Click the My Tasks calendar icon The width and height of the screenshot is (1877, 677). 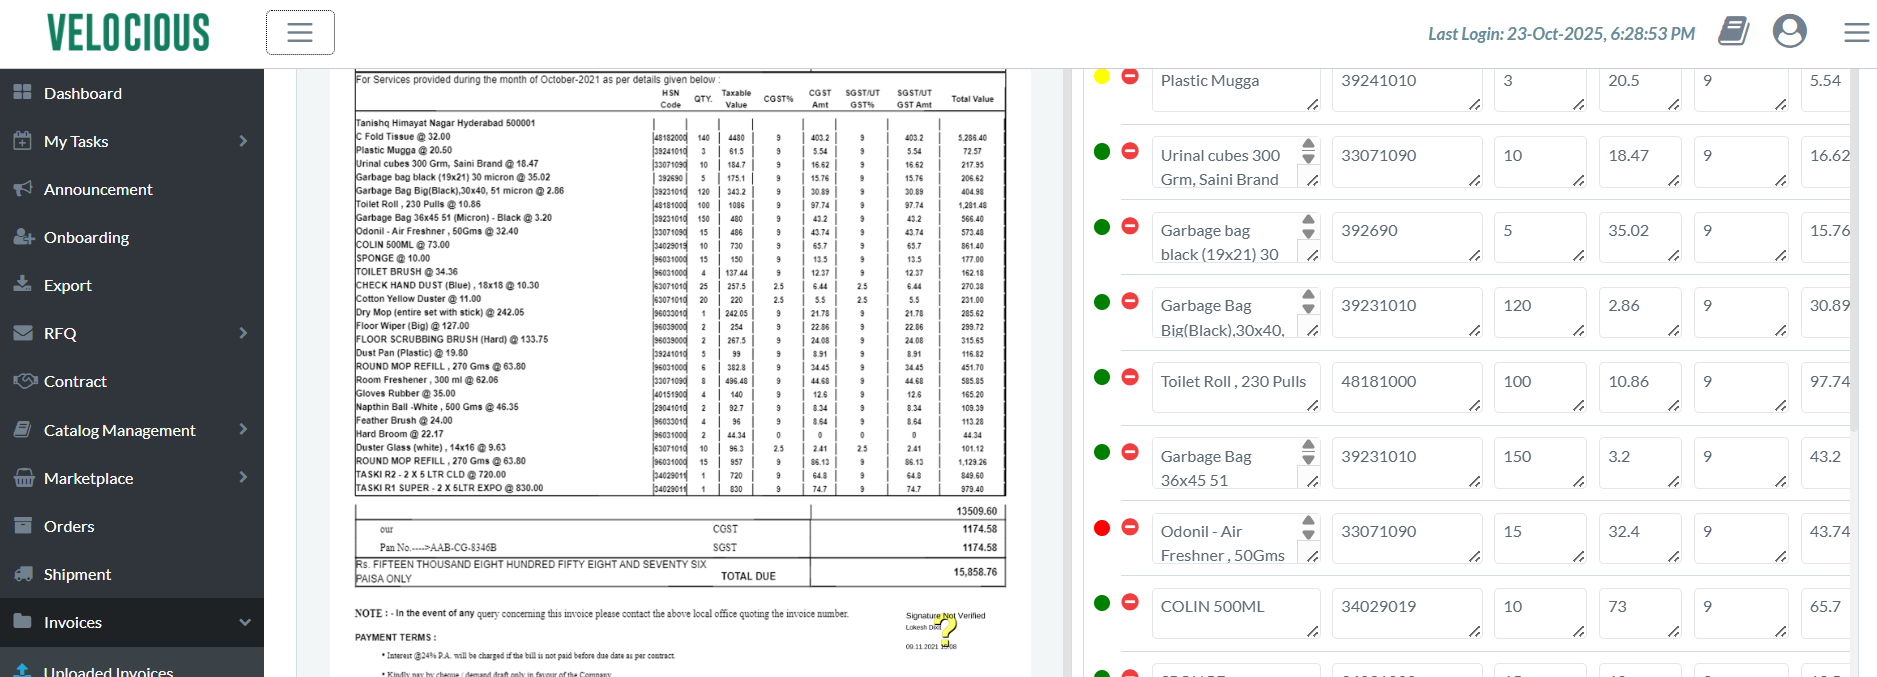click(x=23, y=140)
